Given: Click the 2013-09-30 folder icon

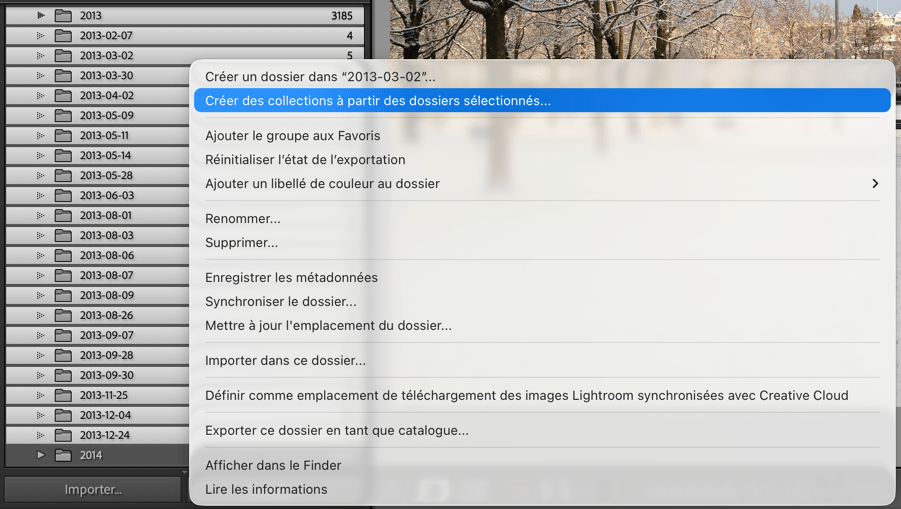Looking at the screenshot, I should click(63, 376).
